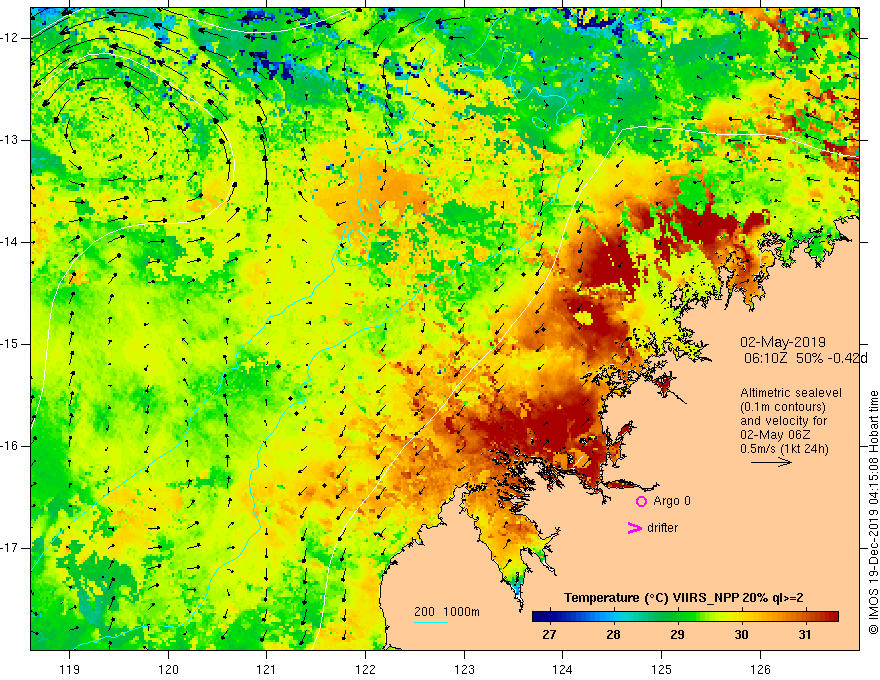Image resolution: width=880 pixels, height=680 pixels.
Task: Click the latitude label -15
Action: pyautogui.click(x=11, y=344)
